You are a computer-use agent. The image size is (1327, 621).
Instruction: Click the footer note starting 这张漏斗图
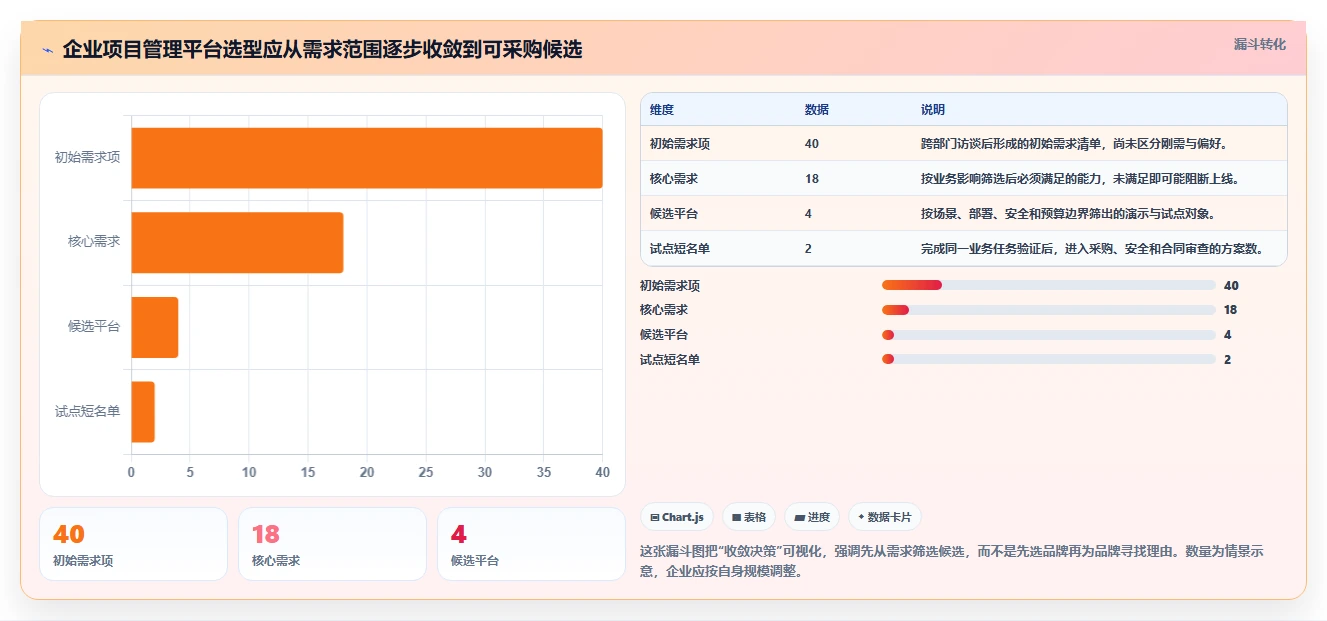click(953, 562)
